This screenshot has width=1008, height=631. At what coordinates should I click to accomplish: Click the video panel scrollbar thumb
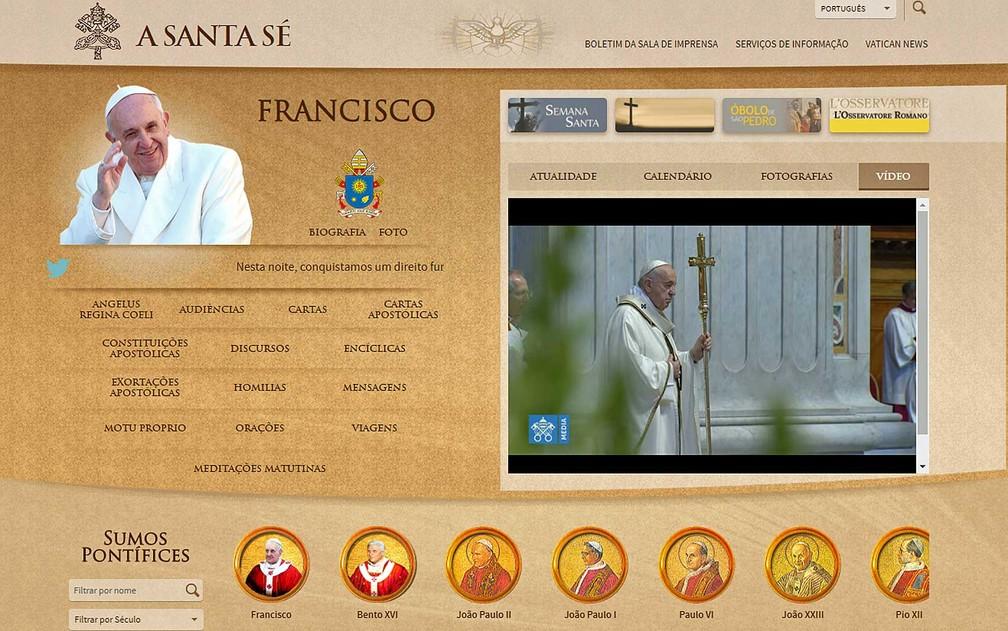[922, 323]
